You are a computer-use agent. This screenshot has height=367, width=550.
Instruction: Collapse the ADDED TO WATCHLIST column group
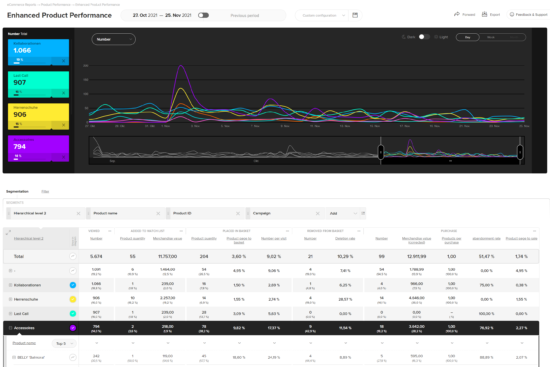pyautogui.click(x=181, y=231)
